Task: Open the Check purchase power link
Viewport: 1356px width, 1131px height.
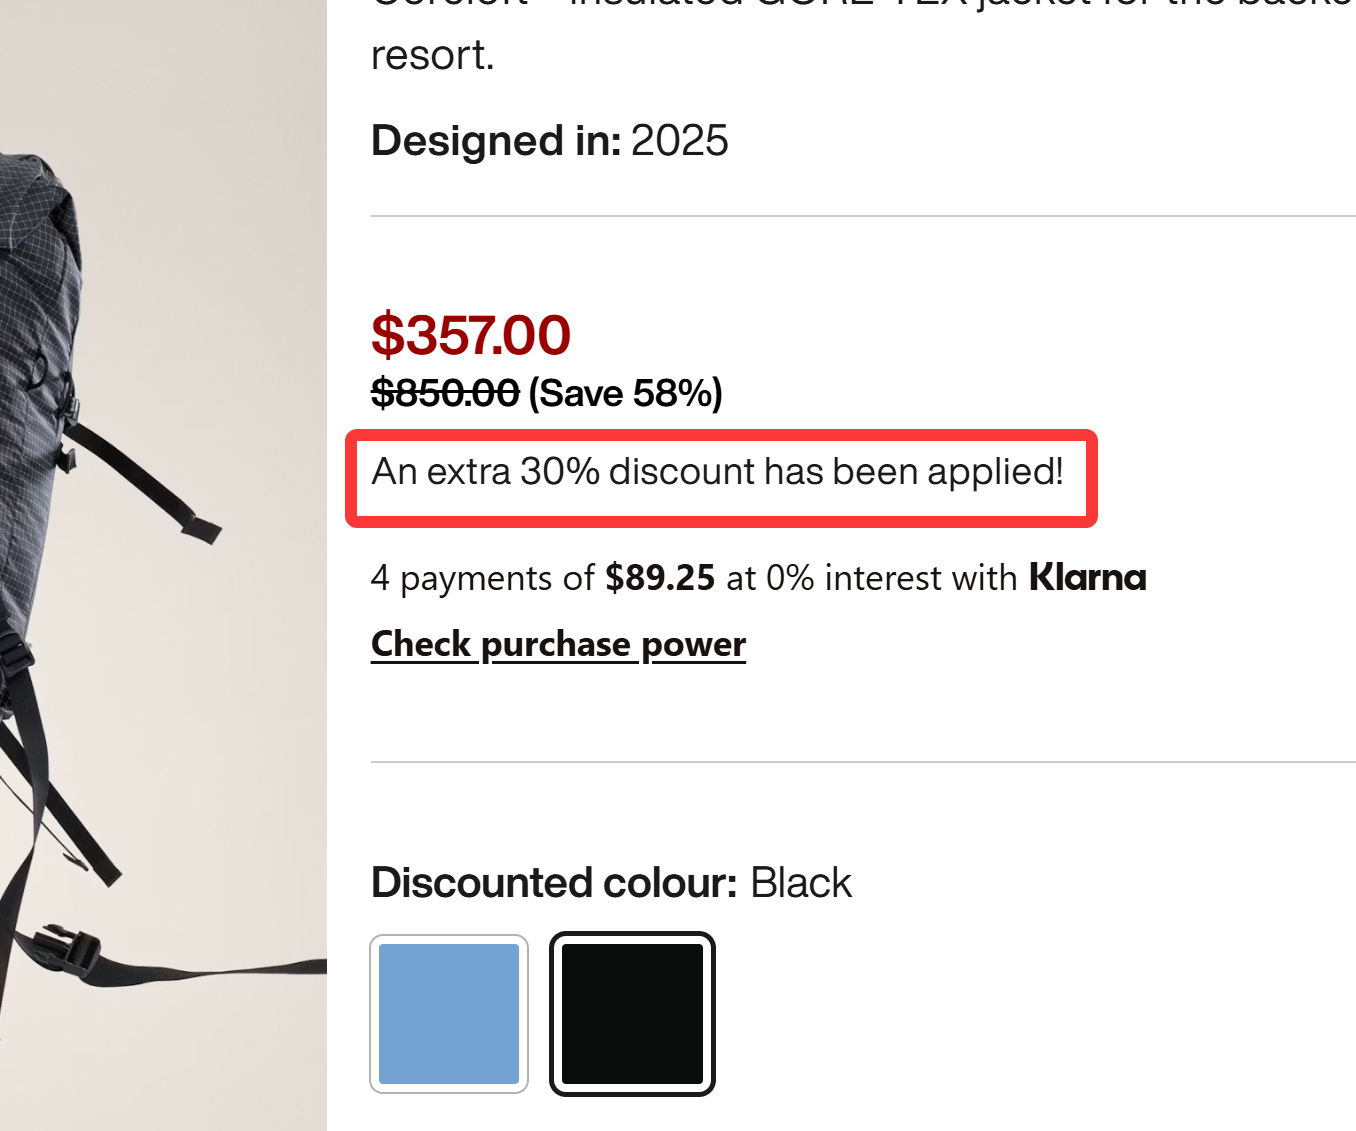Action: tap(558, 645)
